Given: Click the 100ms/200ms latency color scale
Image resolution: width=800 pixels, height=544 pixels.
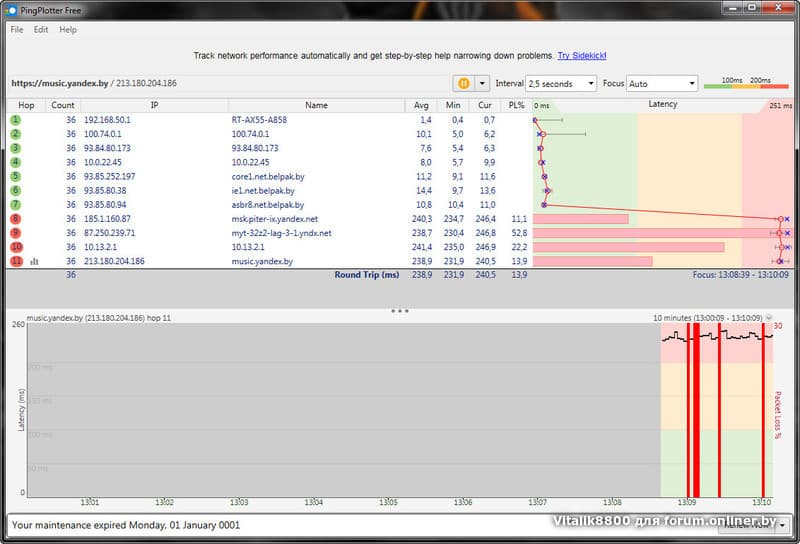Looking at the screenshot, I should click(745, 84).
